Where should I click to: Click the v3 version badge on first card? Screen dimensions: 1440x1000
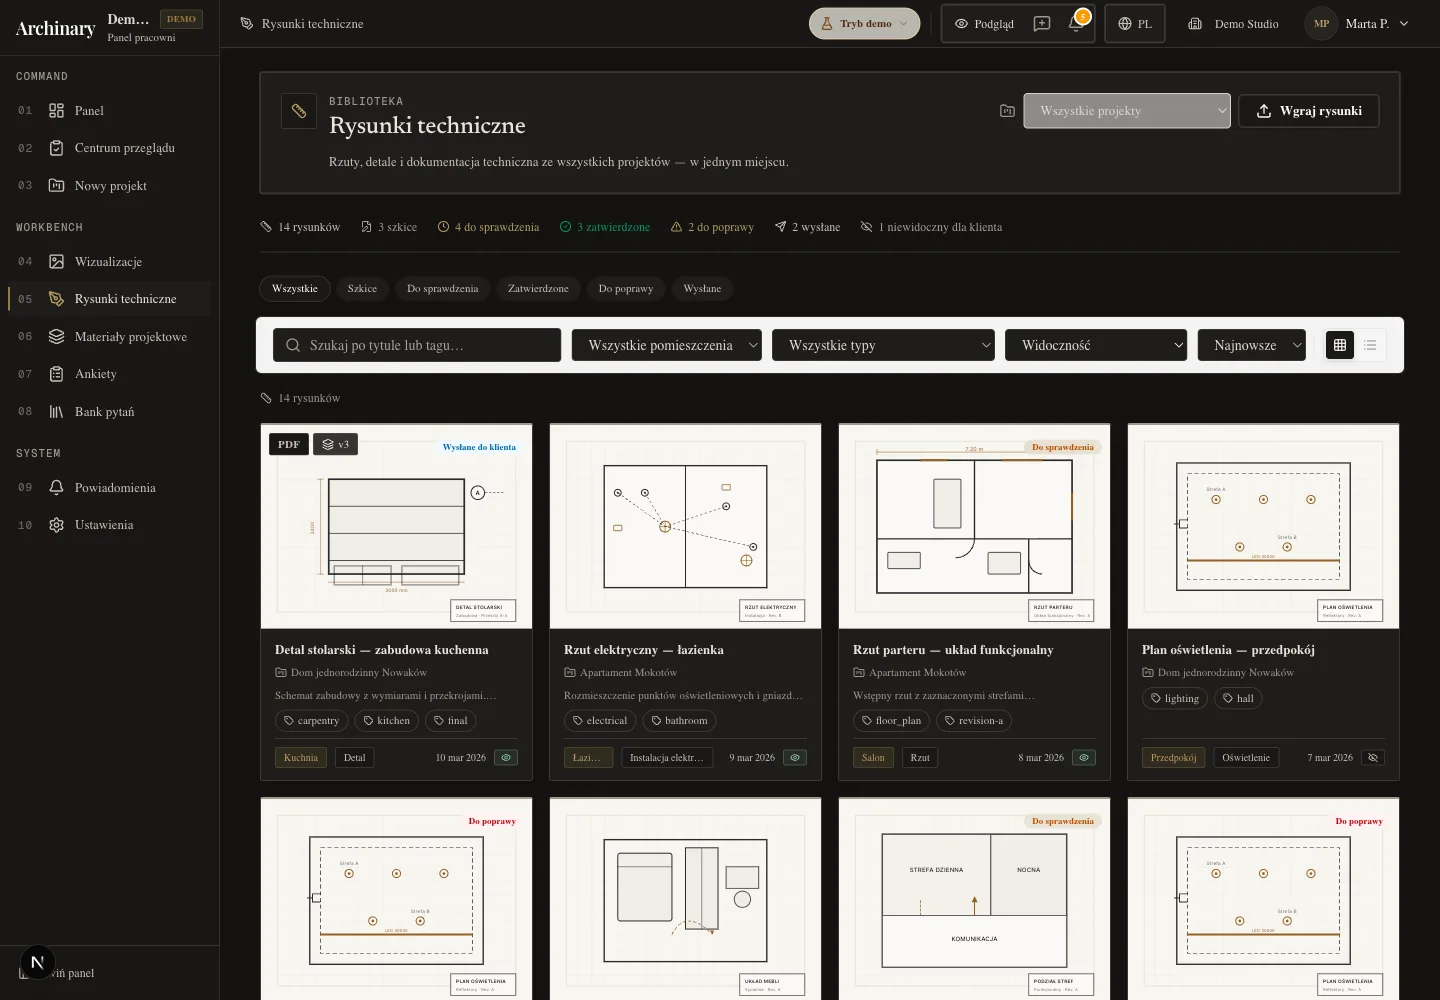pyautogui.click(x=335, y=444)
